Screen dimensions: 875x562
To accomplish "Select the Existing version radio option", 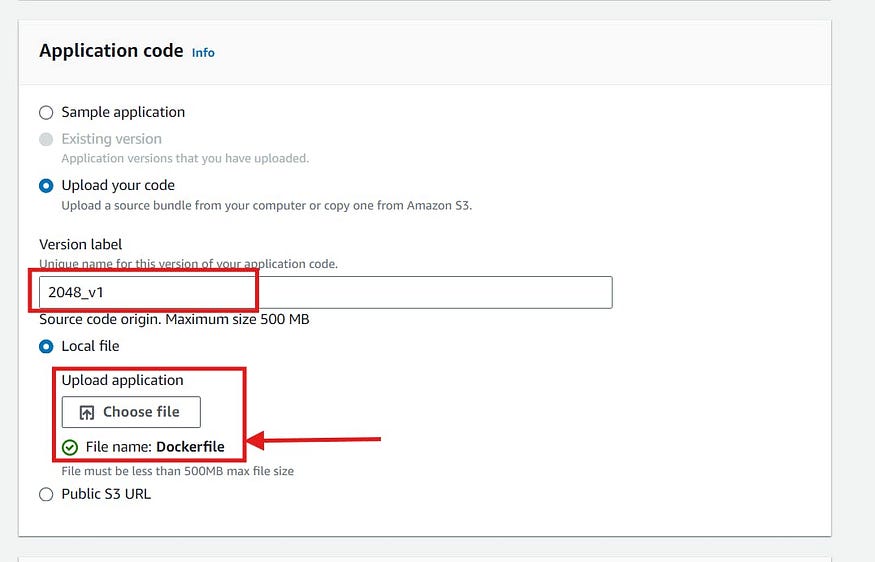I will [x=46, y=139].
